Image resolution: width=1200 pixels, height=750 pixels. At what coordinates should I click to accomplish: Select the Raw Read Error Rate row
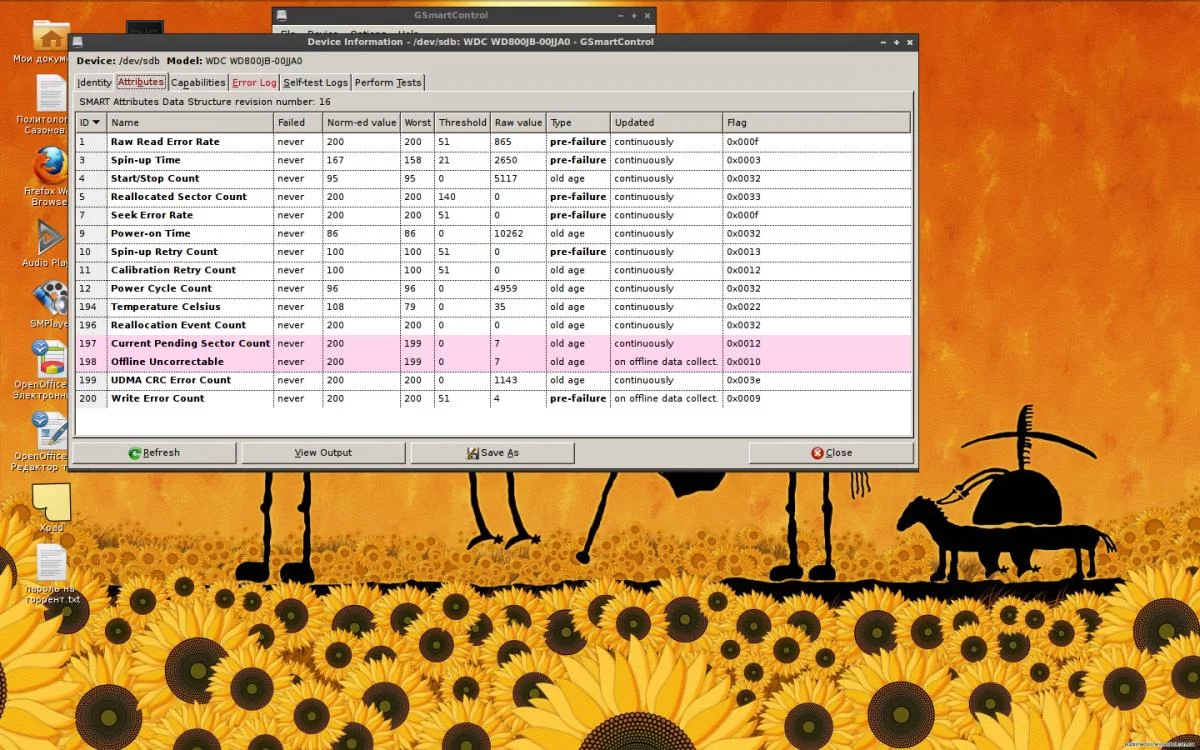click(x=493, y=142)
